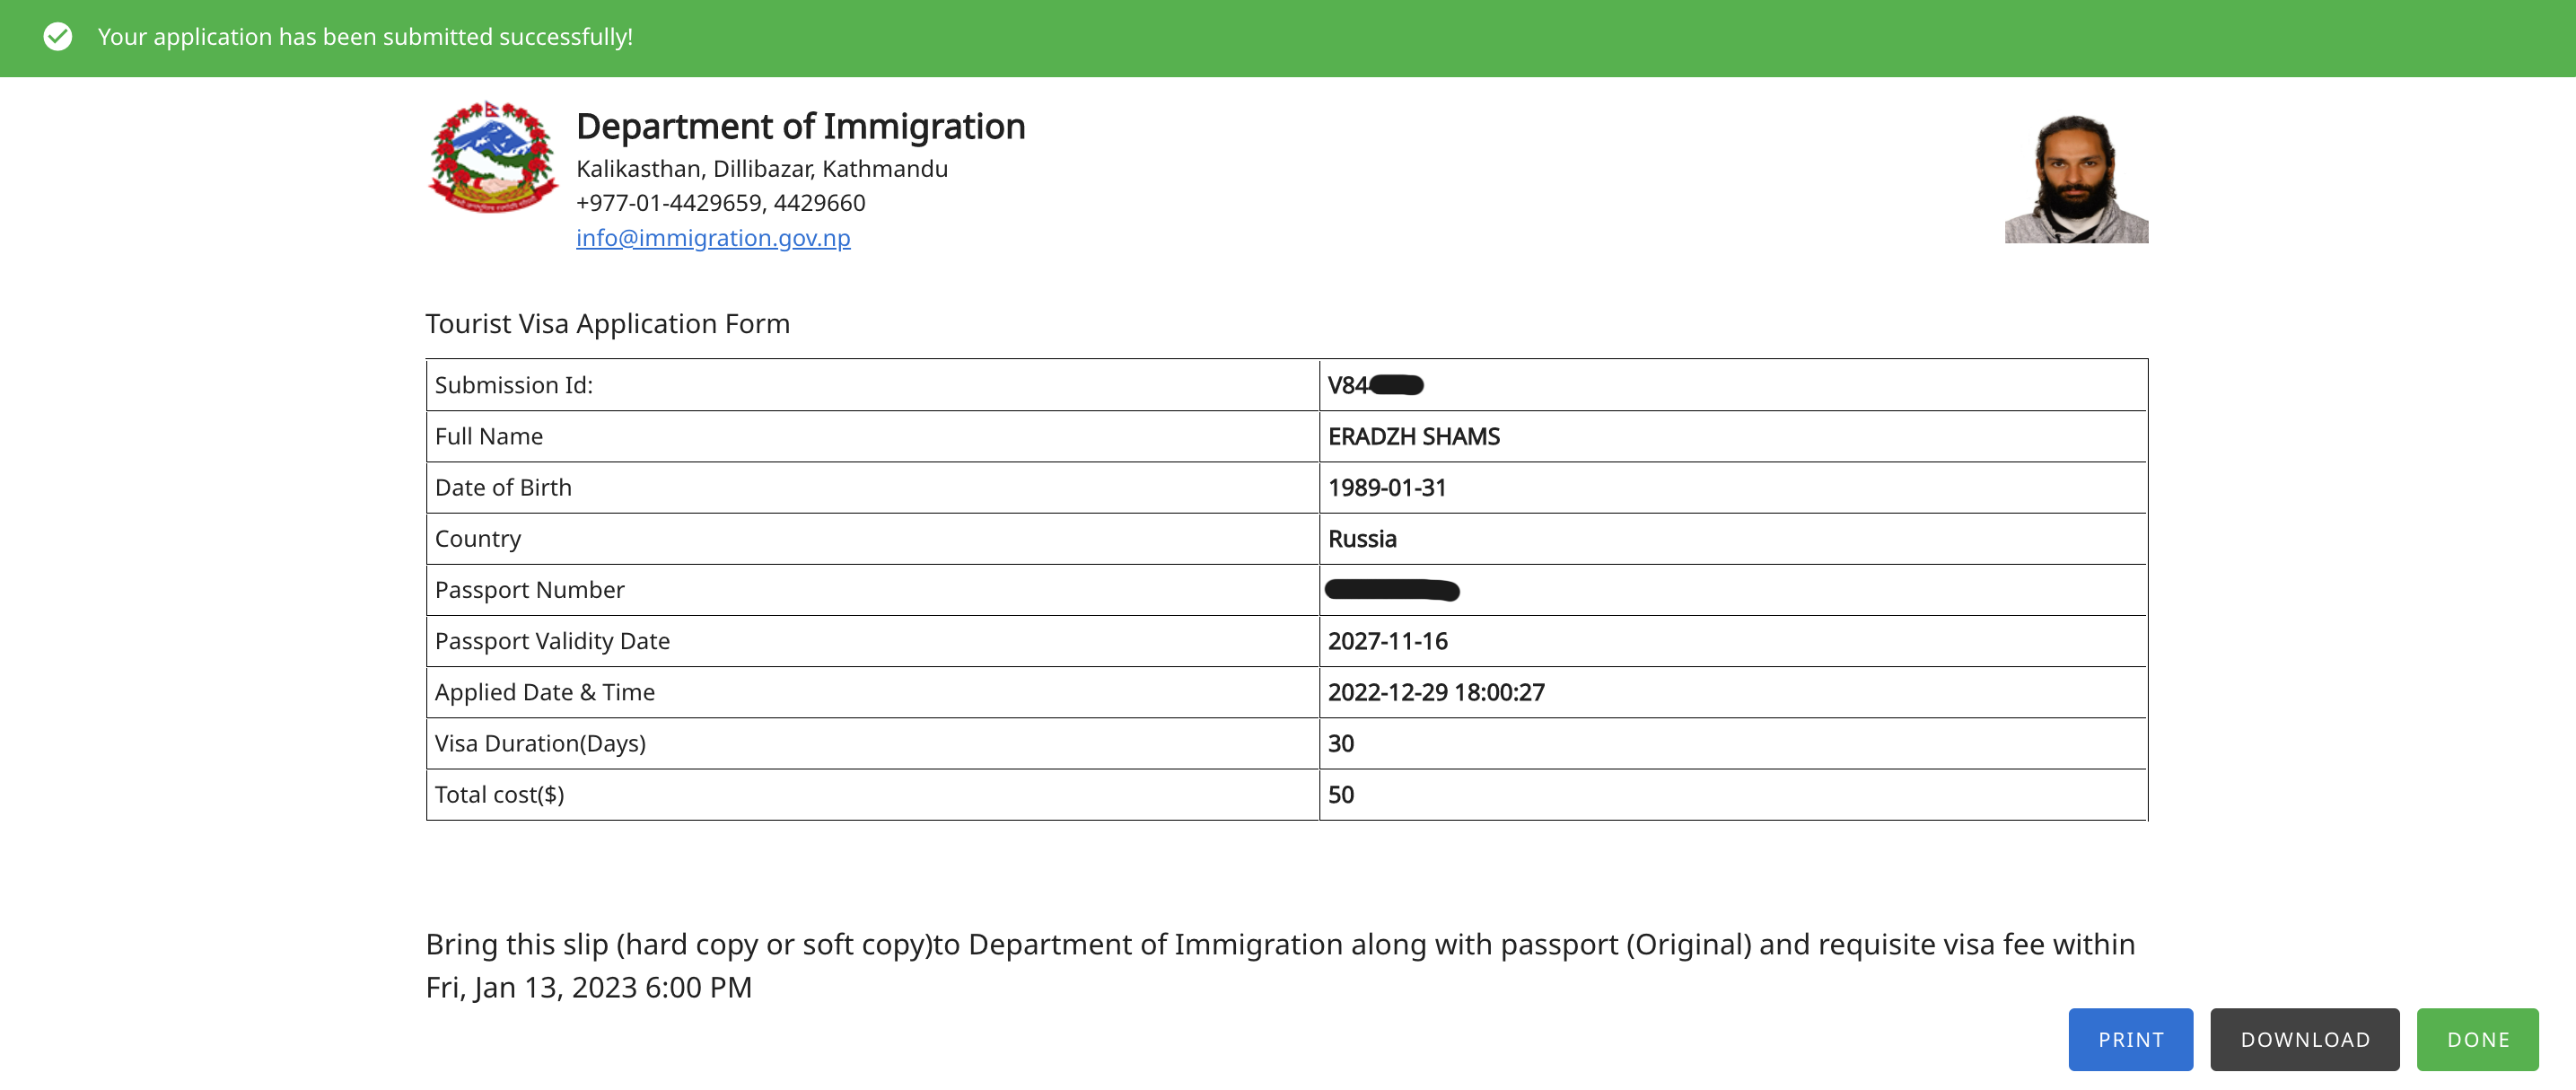The width and height of the screenshot is (2576, 1090).
Task: Select the full name ERADZH SHAMS
Action: (1413, 437)
